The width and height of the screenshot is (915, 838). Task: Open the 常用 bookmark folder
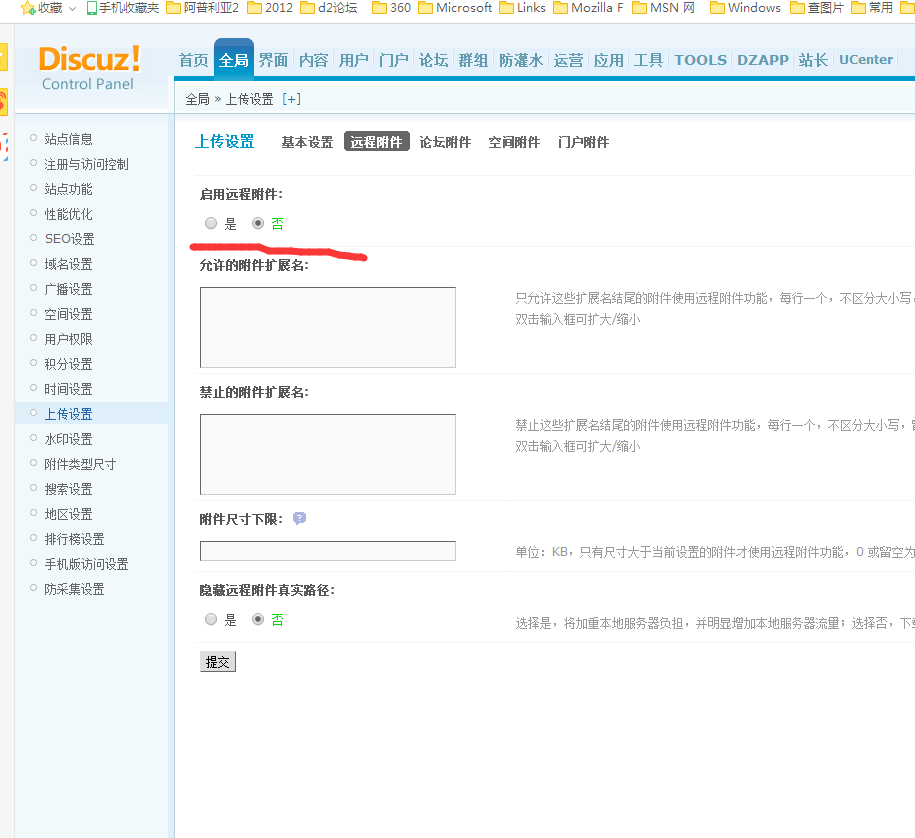(x=872, y=8)
